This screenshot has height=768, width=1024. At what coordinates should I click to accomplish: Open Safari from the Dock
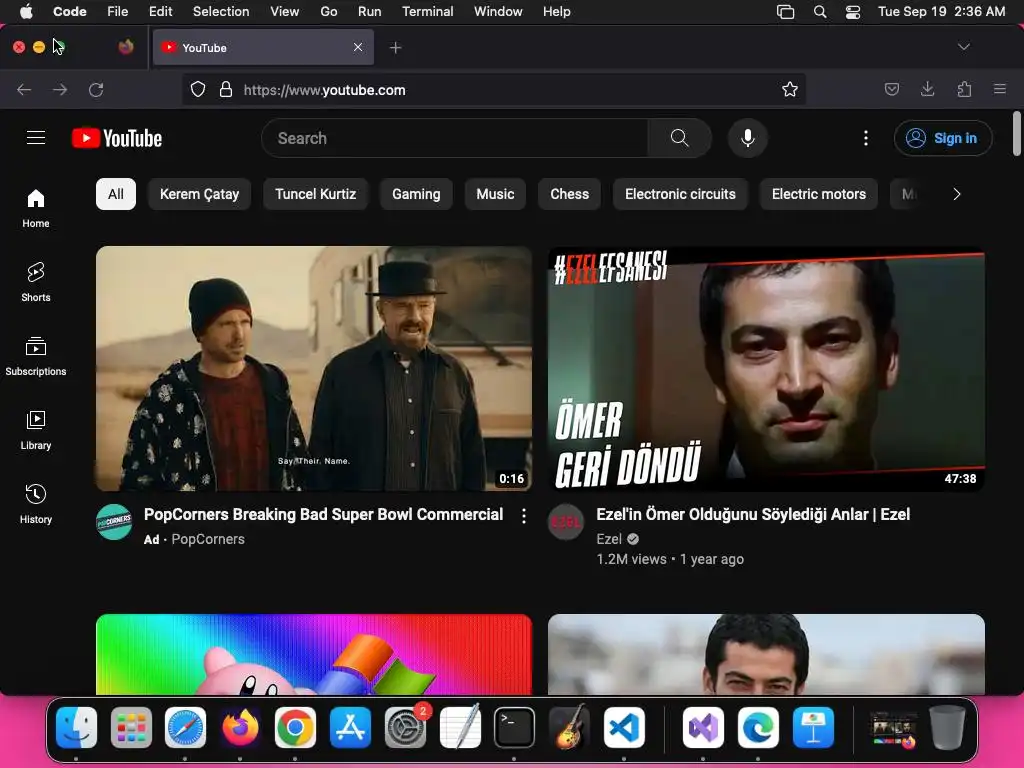185,727
